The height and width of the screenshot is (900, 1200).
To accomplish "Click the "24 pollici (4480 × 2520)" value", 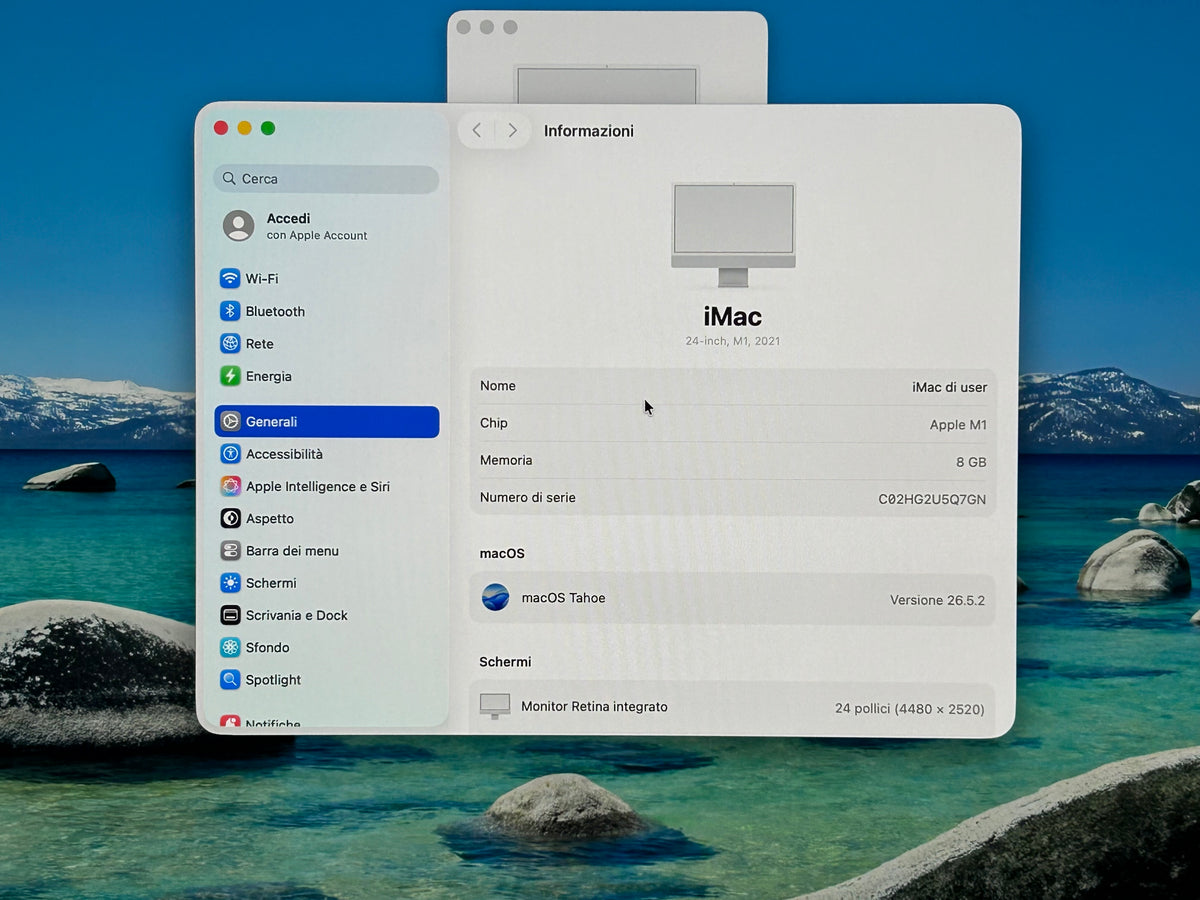I will pyautogui.click(x=910, y=708).
